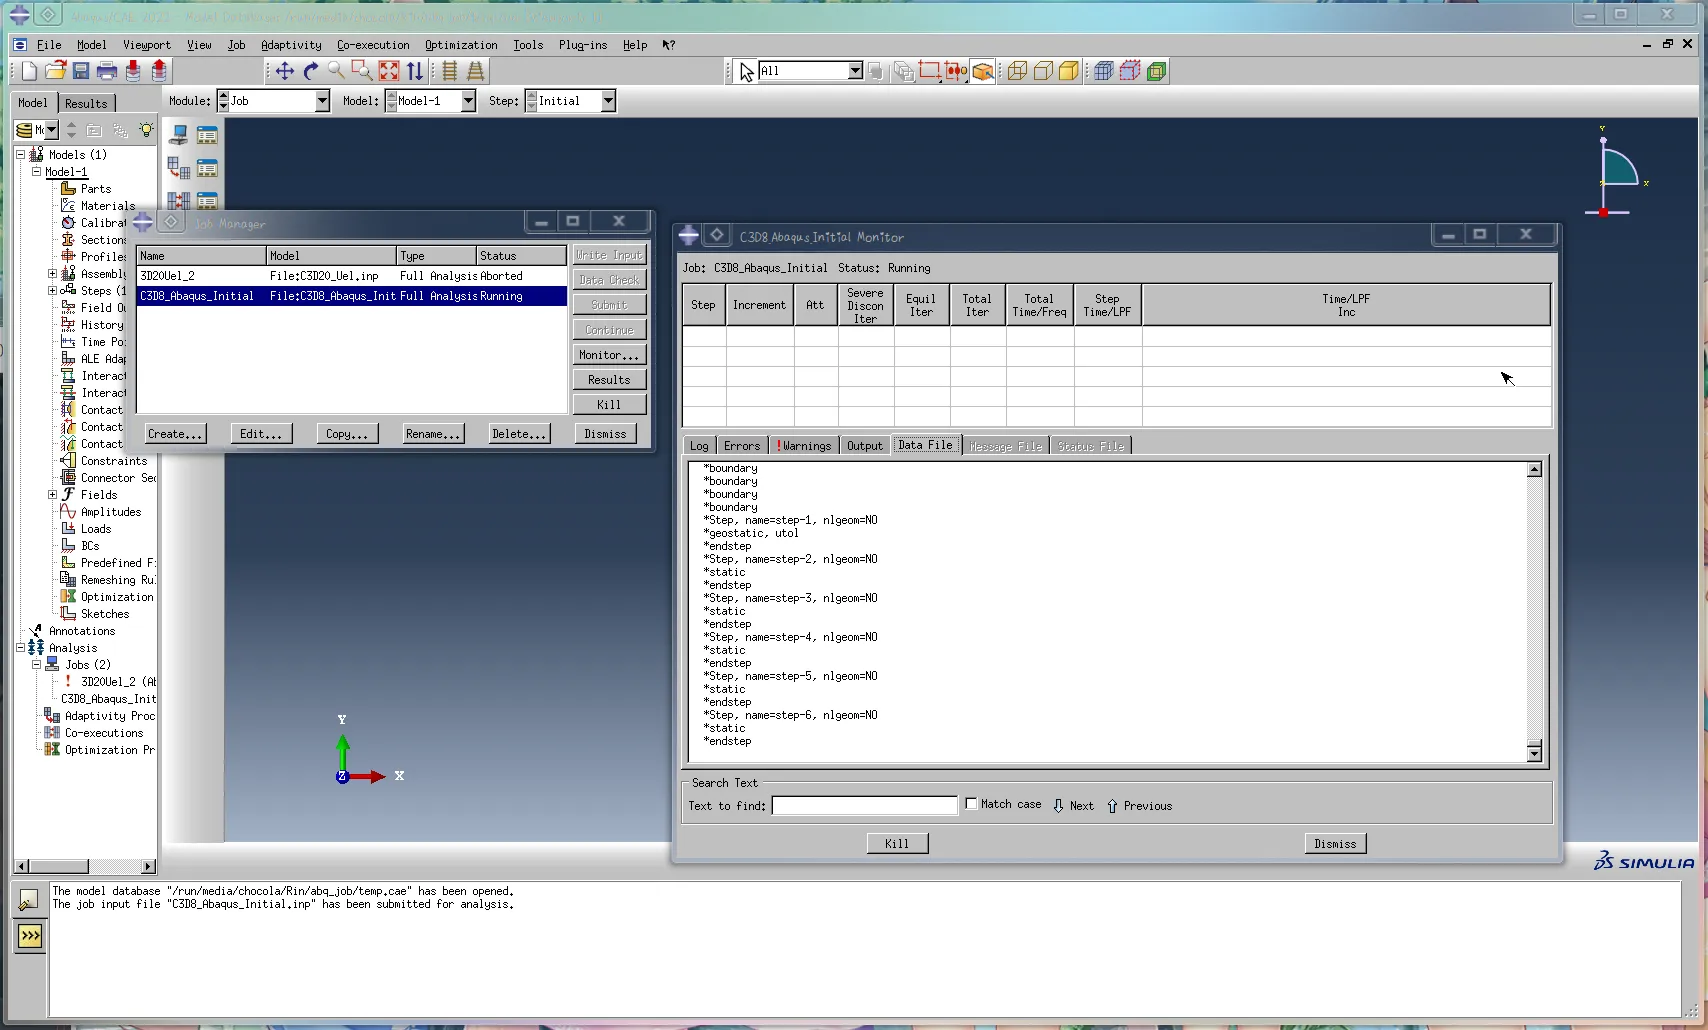Switch to the Warnings tab

[804, 446]
